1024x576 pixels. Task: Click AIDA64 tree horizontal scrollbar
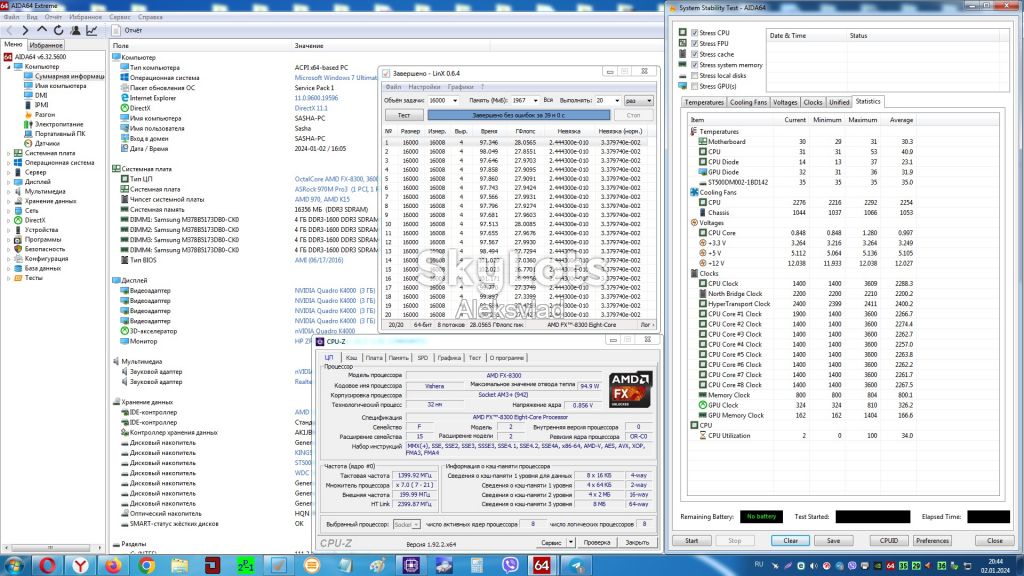click(52, 548)
